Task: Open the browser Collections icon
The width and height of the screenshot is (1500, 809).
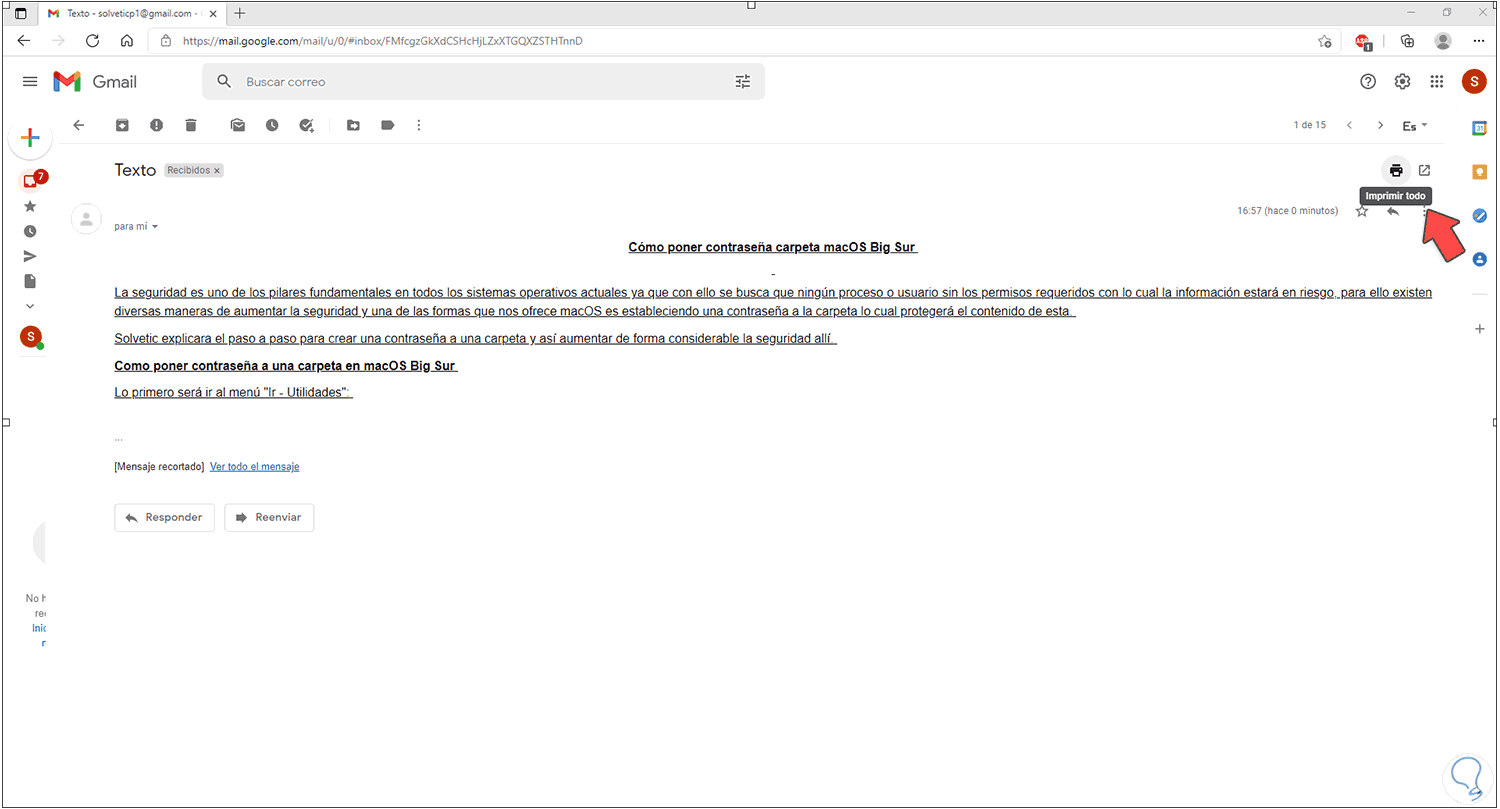Action: [x=1408, y=41]
